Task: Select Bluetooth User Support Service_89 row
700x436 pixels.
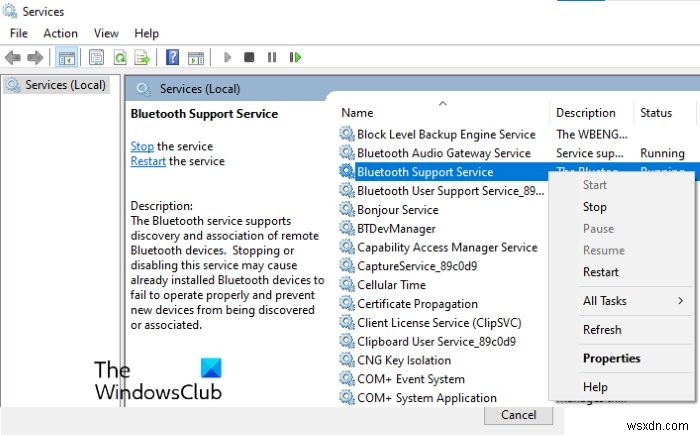Action: pyautogui.click(x=450, y=191)
